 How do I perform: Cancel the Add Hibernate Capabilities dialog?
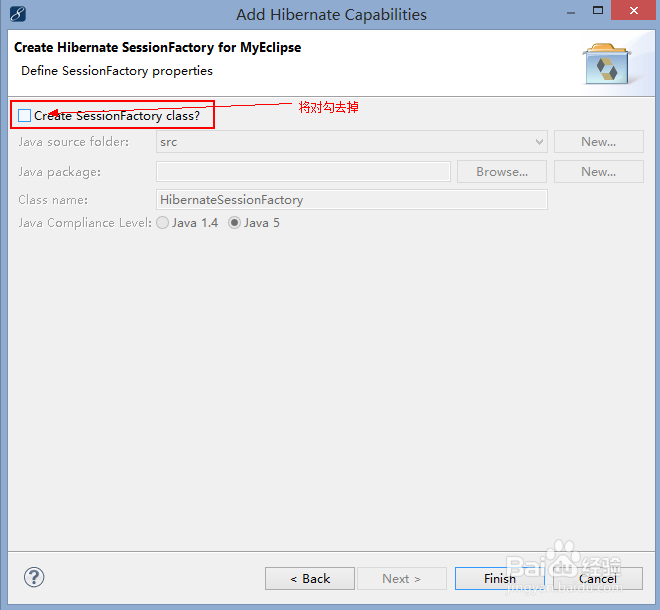(x=598, y=579)
